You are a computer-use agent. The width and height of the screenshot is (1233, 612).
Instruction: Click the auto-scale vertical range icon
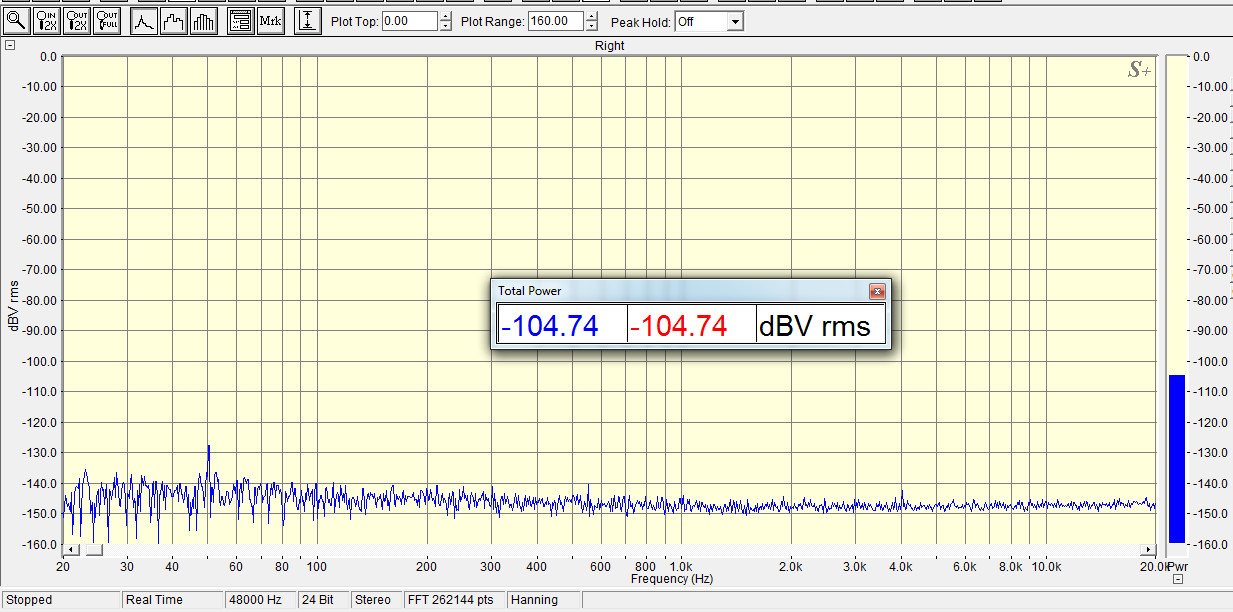(308, 21)
